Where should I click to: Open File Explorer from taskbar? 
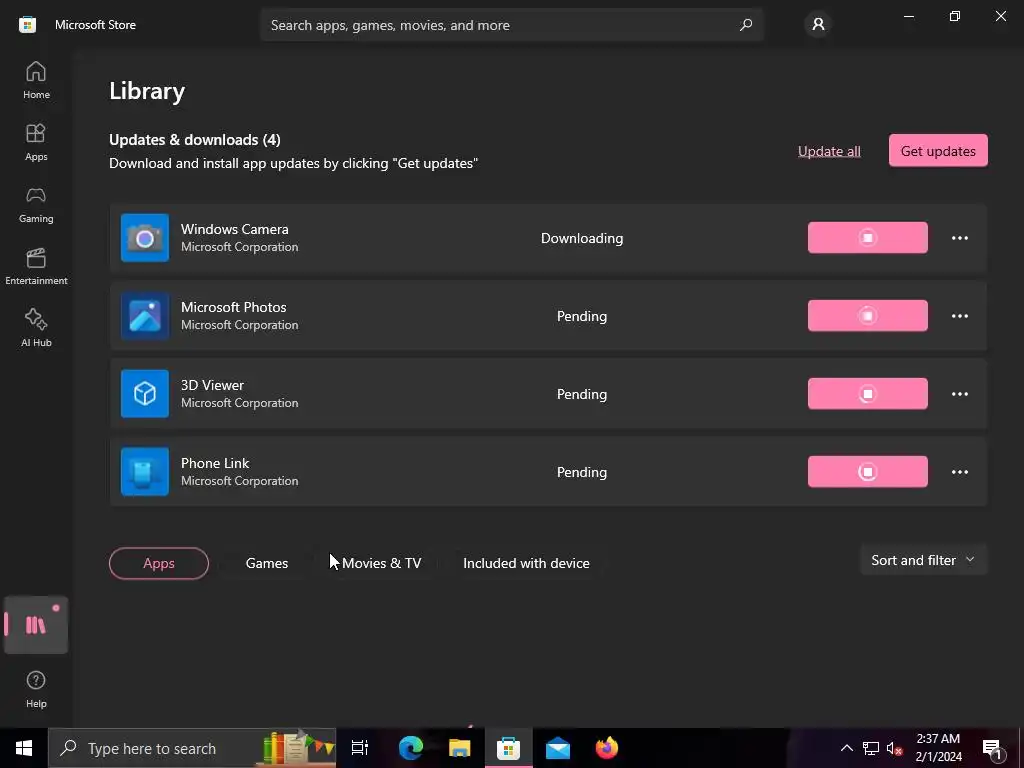[460, 748]
